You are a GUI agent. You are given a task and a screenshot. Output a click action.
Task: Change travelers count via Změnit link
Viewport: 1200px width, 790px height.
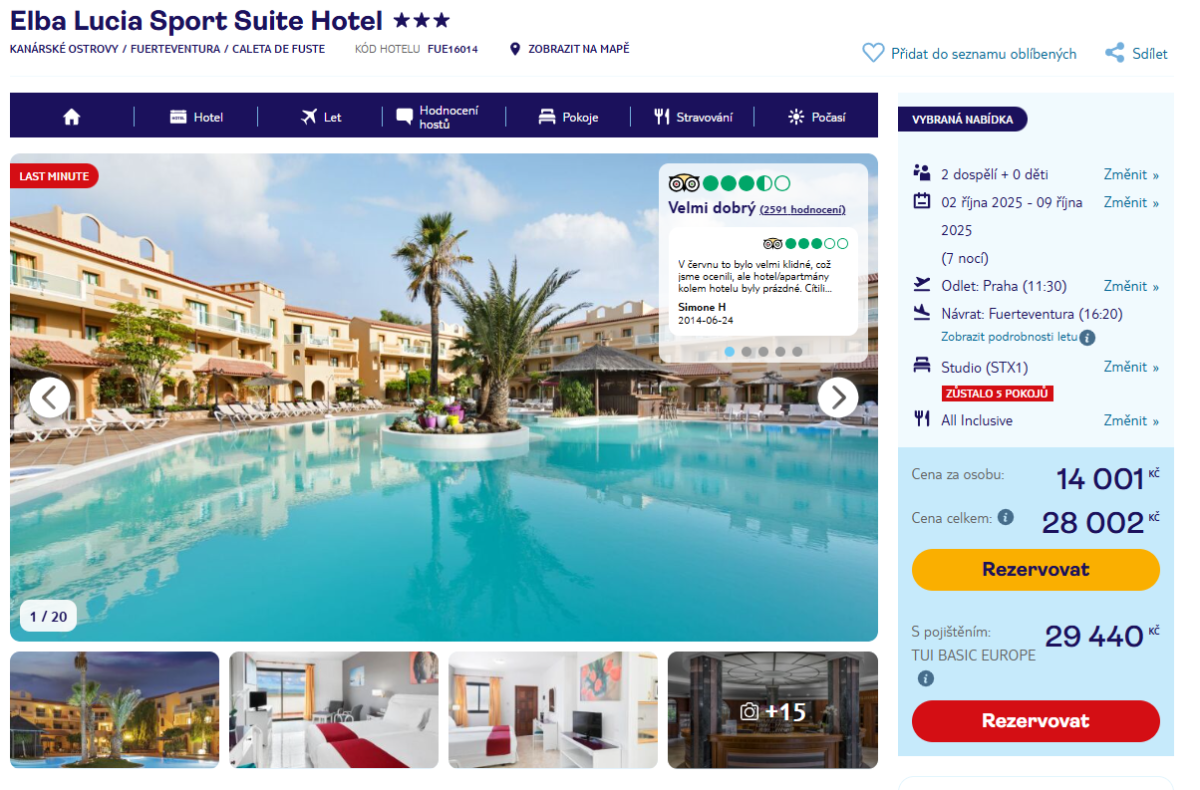point(1131,175)
